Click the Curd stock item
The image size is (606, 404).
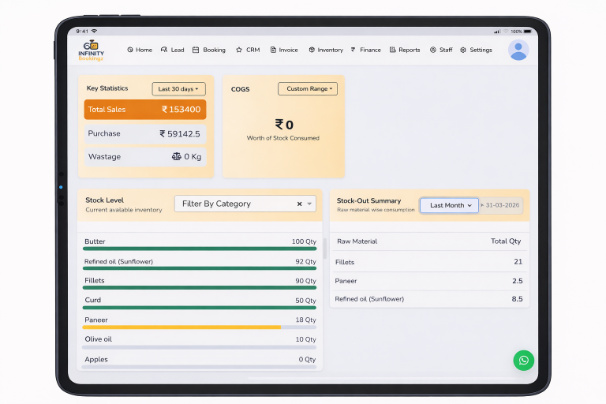[93, 300]
